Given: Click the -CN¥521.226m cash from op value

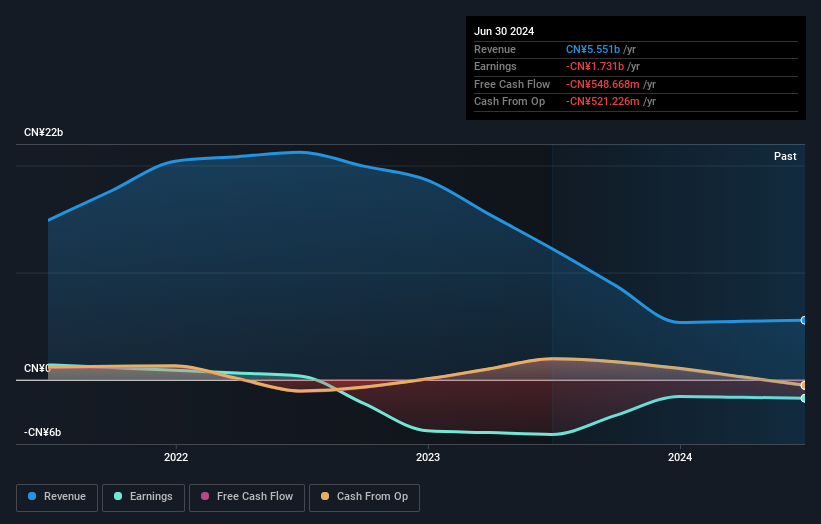Looking at the screenshot, I should click(602, 102).
